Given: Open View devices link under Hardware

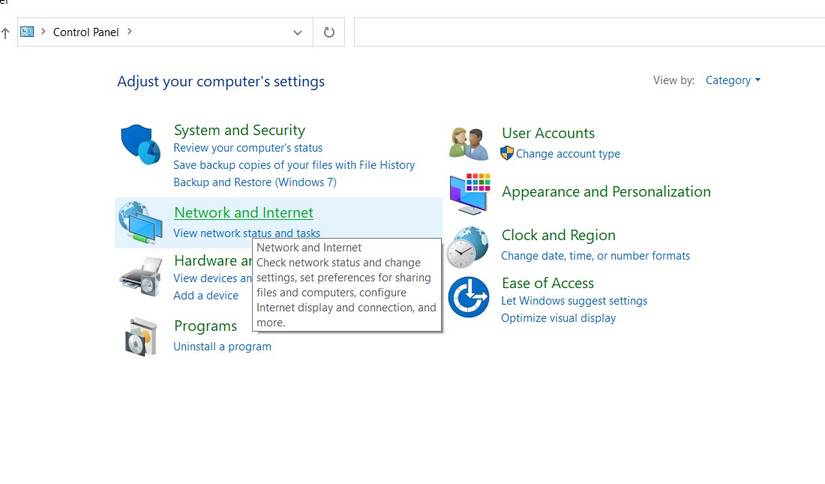Looking at the screenshot, I should pyautogui.click(x=213, y=278).
